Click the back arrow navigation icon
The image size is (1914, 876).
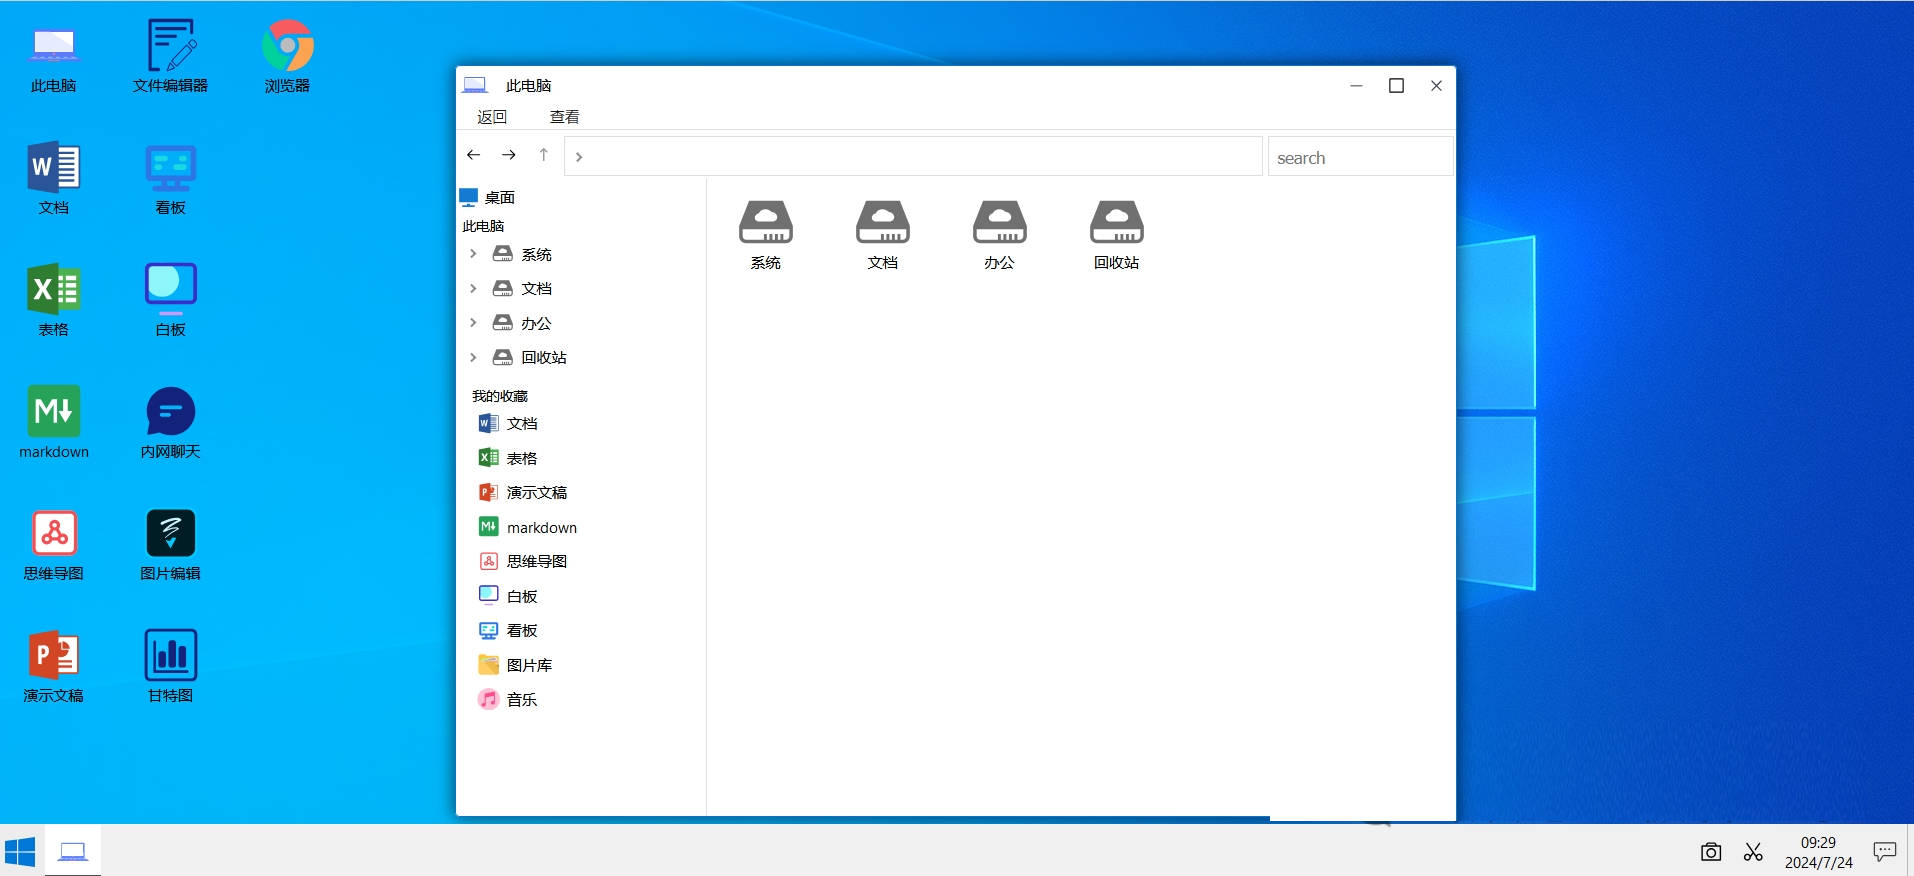click(x=474, y=155)
